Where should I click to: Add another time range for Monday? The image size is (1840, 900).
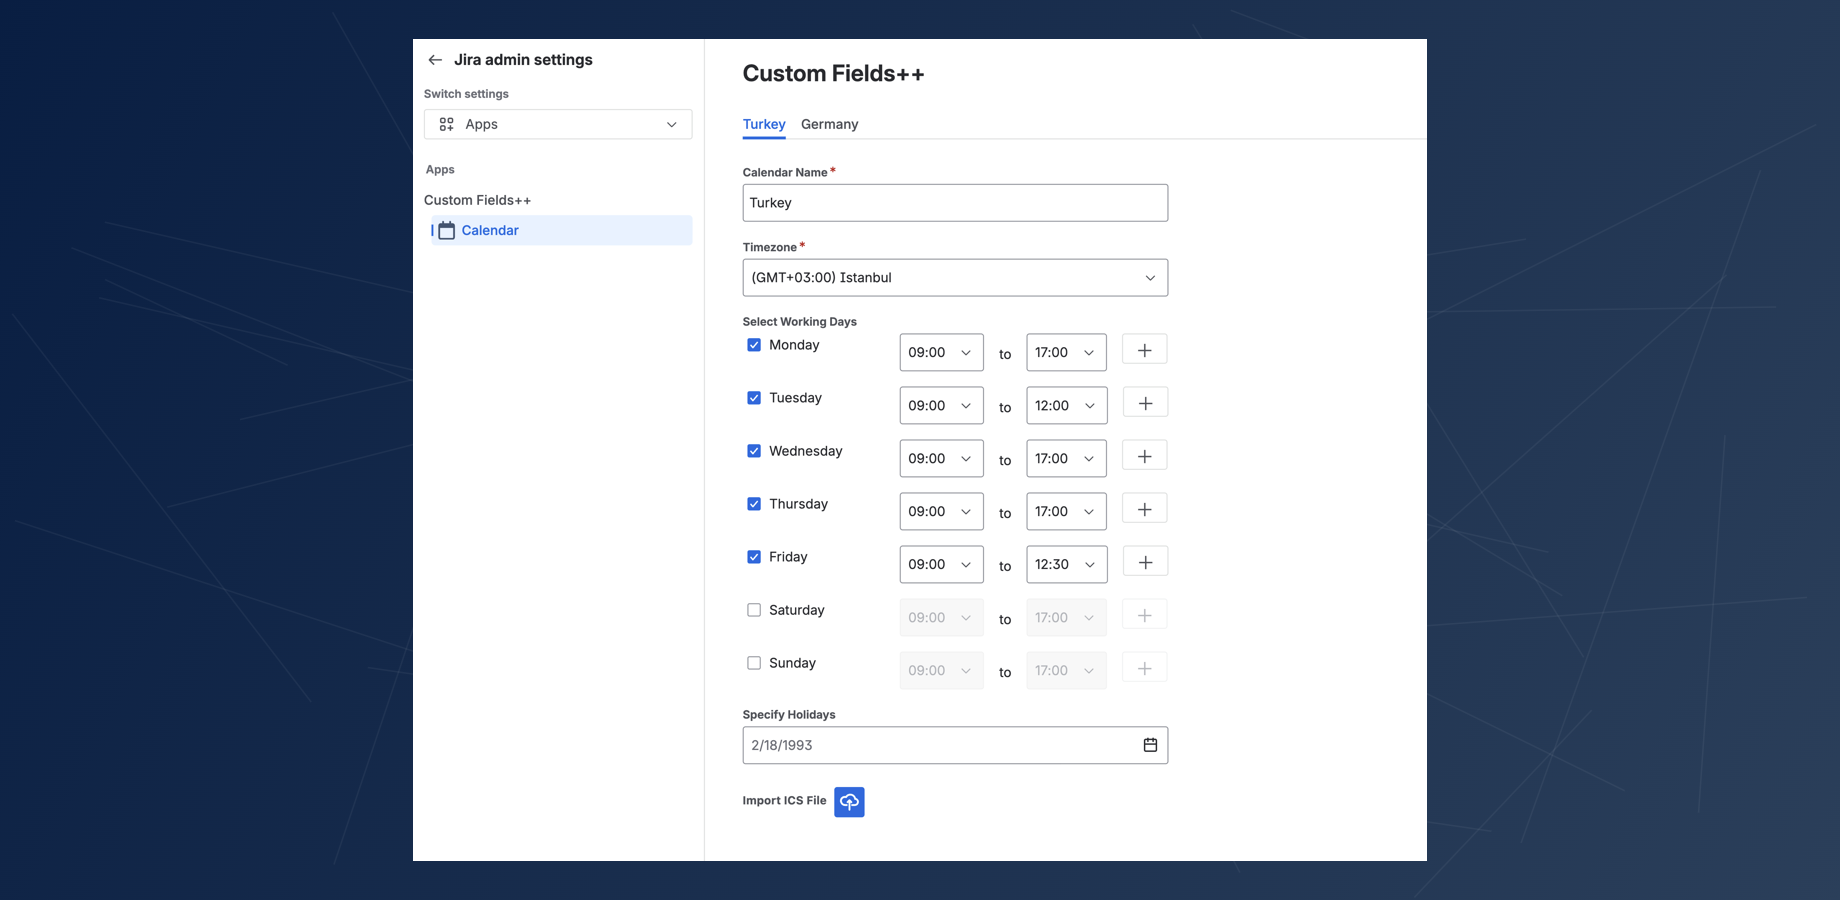1145,350
